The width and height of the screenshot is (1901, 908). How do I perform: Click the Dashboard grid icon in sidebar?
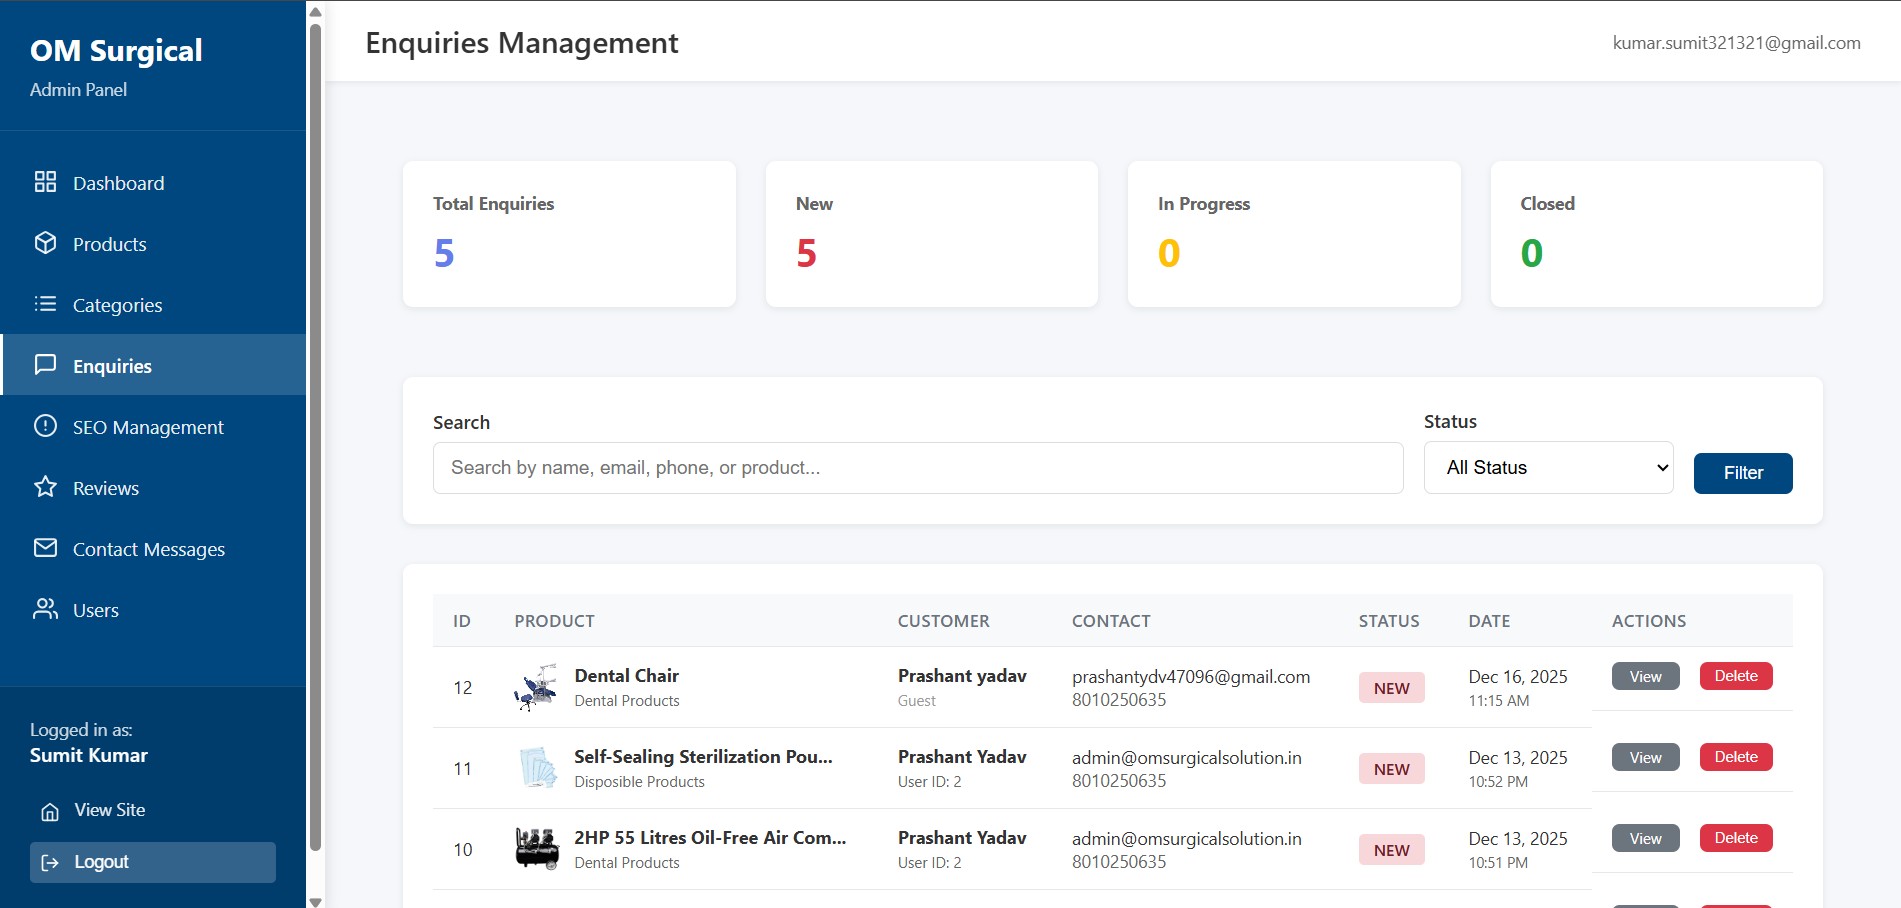pyautogui.click(x=45, y=182)
